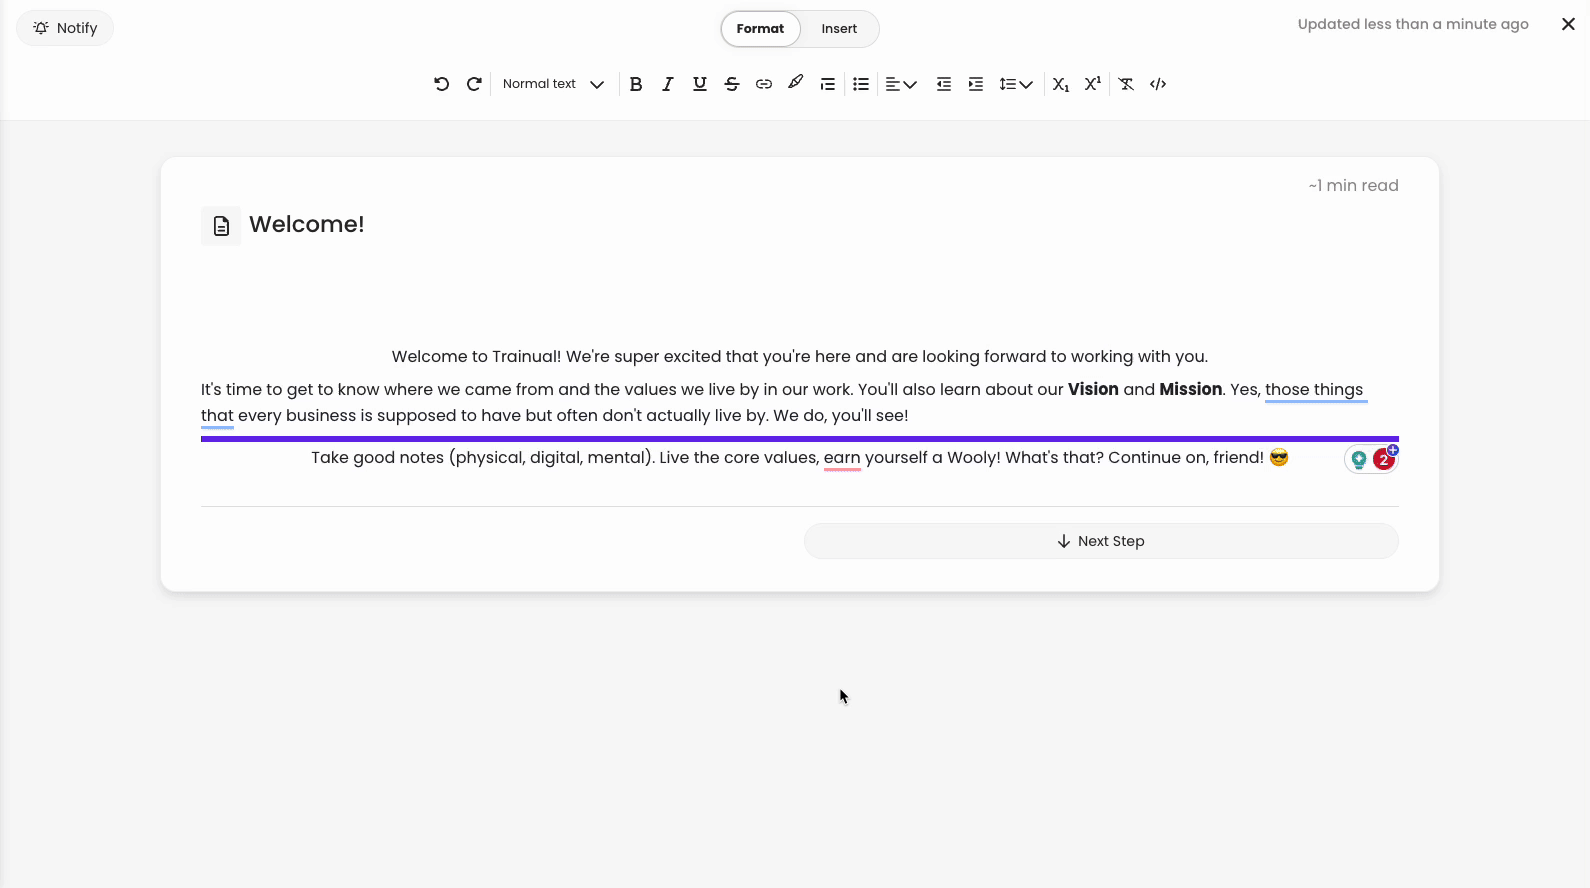Insert a bulleted list
This screenshot has height=888, width=1590.
pos(861,84)
